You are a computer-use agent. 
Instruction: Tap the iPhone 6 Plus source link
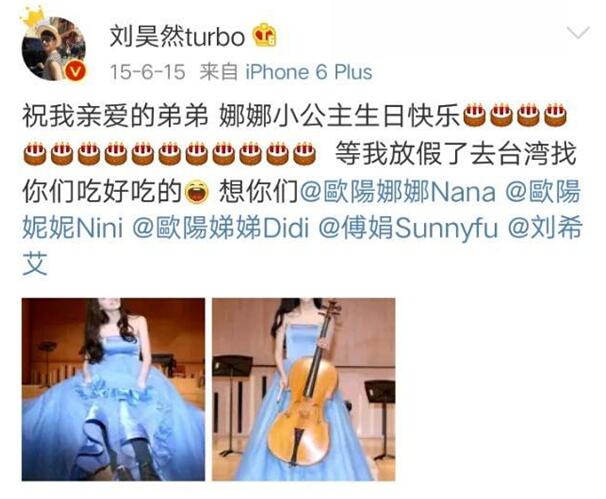coord(309,72)
